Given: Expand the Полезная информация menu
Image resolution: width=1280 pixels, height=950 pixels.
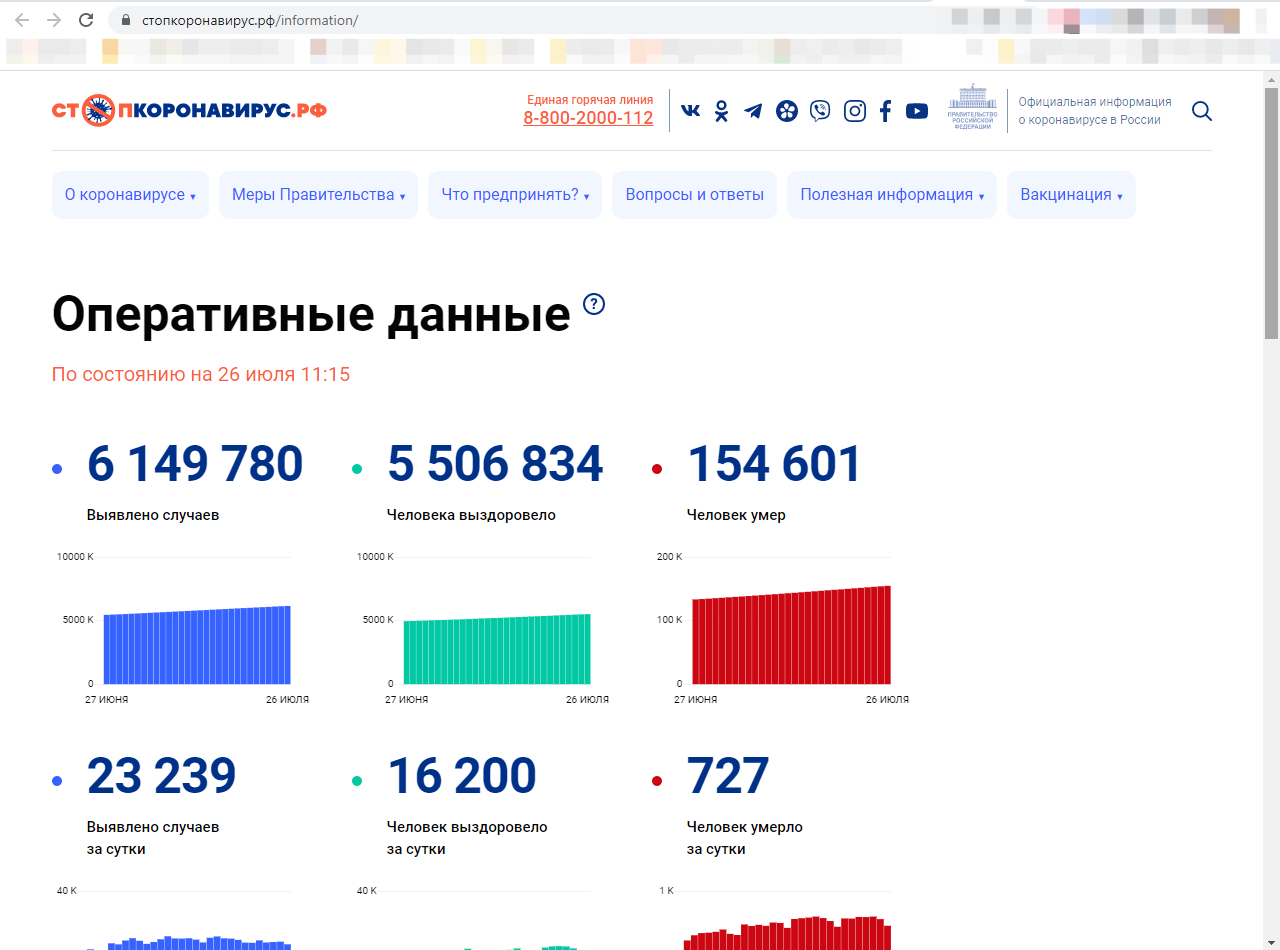Looking at the screenshot, I should pyautogui.click(x=892, y=195).
